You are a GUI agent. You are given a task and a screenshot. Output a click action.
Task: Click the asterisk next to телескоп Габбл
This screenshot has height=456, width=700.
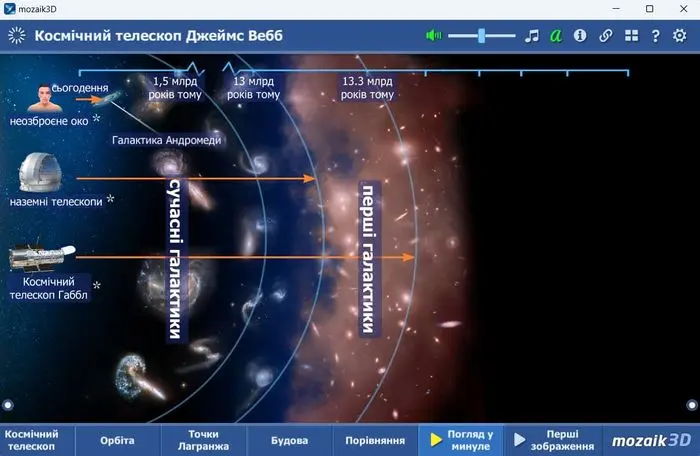tap(96, 285)
